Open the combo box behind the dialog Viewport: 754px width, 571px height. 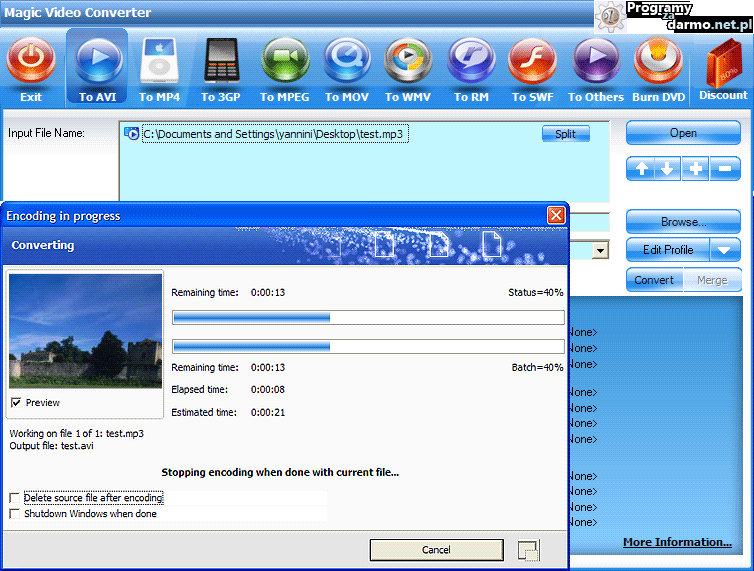coord(600,250)
